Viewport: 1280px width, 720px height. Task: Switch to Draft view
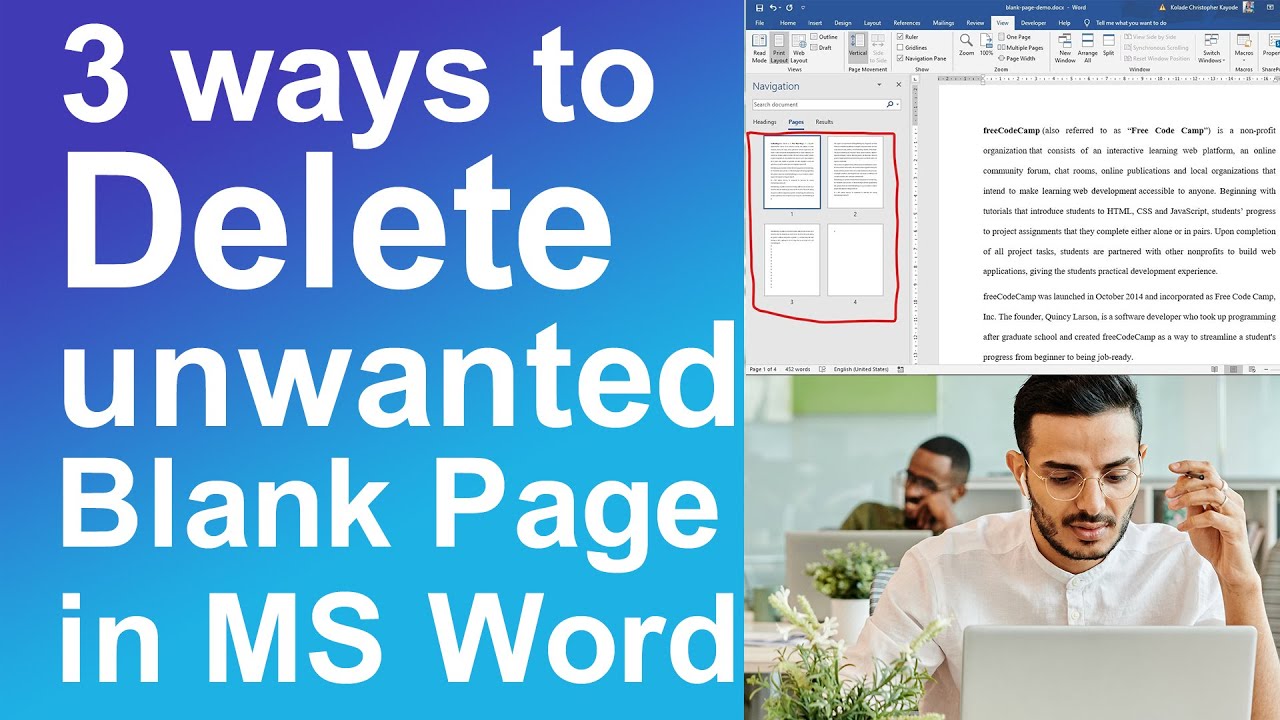pyautogui.click(x=822, y=47)
